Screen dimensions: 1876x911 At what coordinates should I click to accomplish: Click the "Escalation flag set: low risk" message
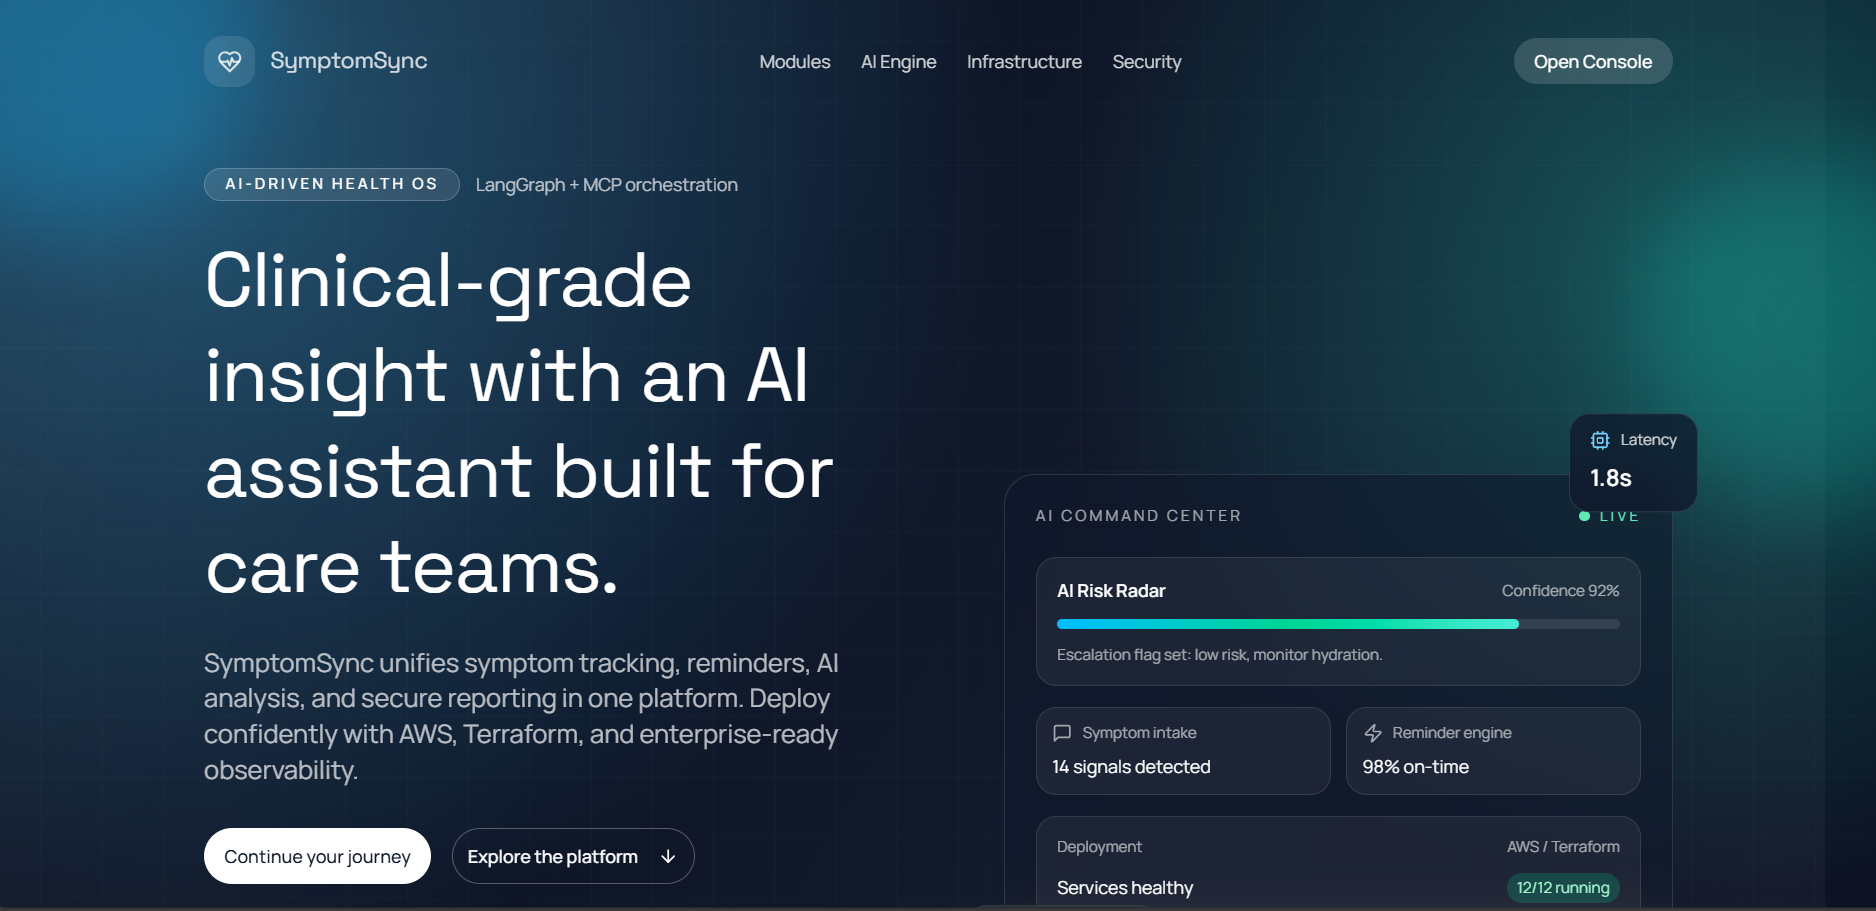pyautogui.click(x=1219, y=655)
